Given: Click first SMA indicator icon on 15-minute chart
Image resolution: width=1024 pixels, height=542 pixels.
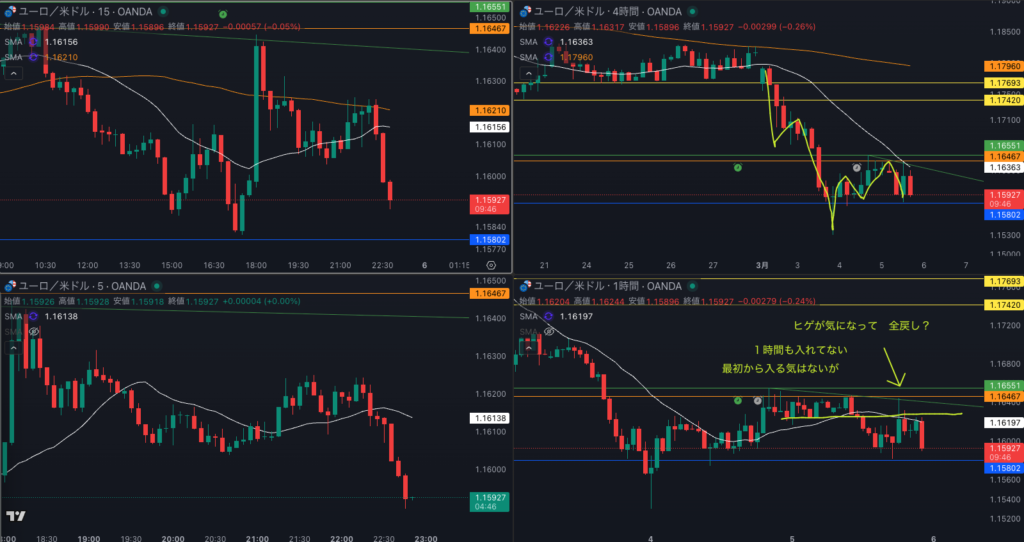Looking at the screenshot, I should pos(33,42).
